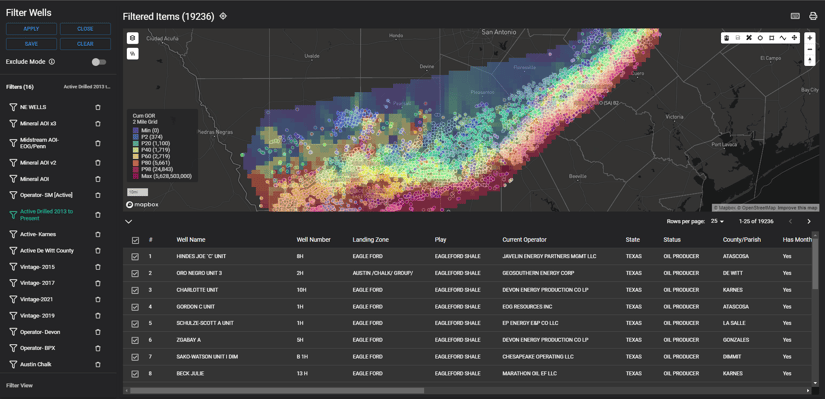Delete the Vintage- 2015 filter
The height and width of the screenshot is (399, 825).
pos(98,267)
